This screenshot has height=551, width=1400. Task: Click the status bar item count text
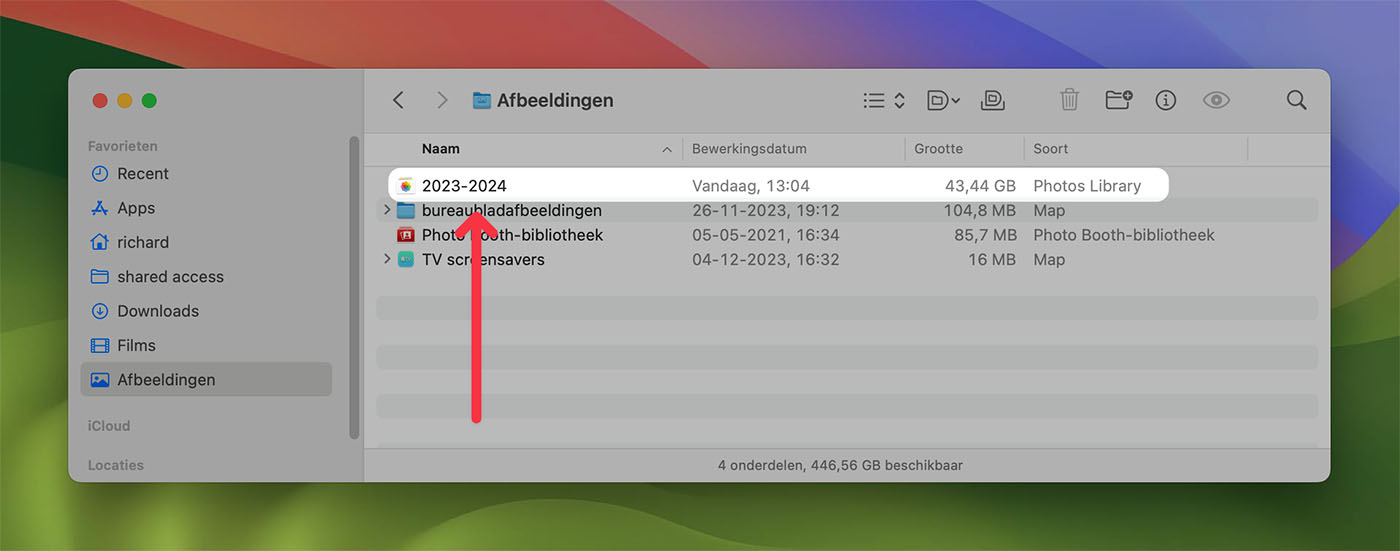tap(841, 465)
